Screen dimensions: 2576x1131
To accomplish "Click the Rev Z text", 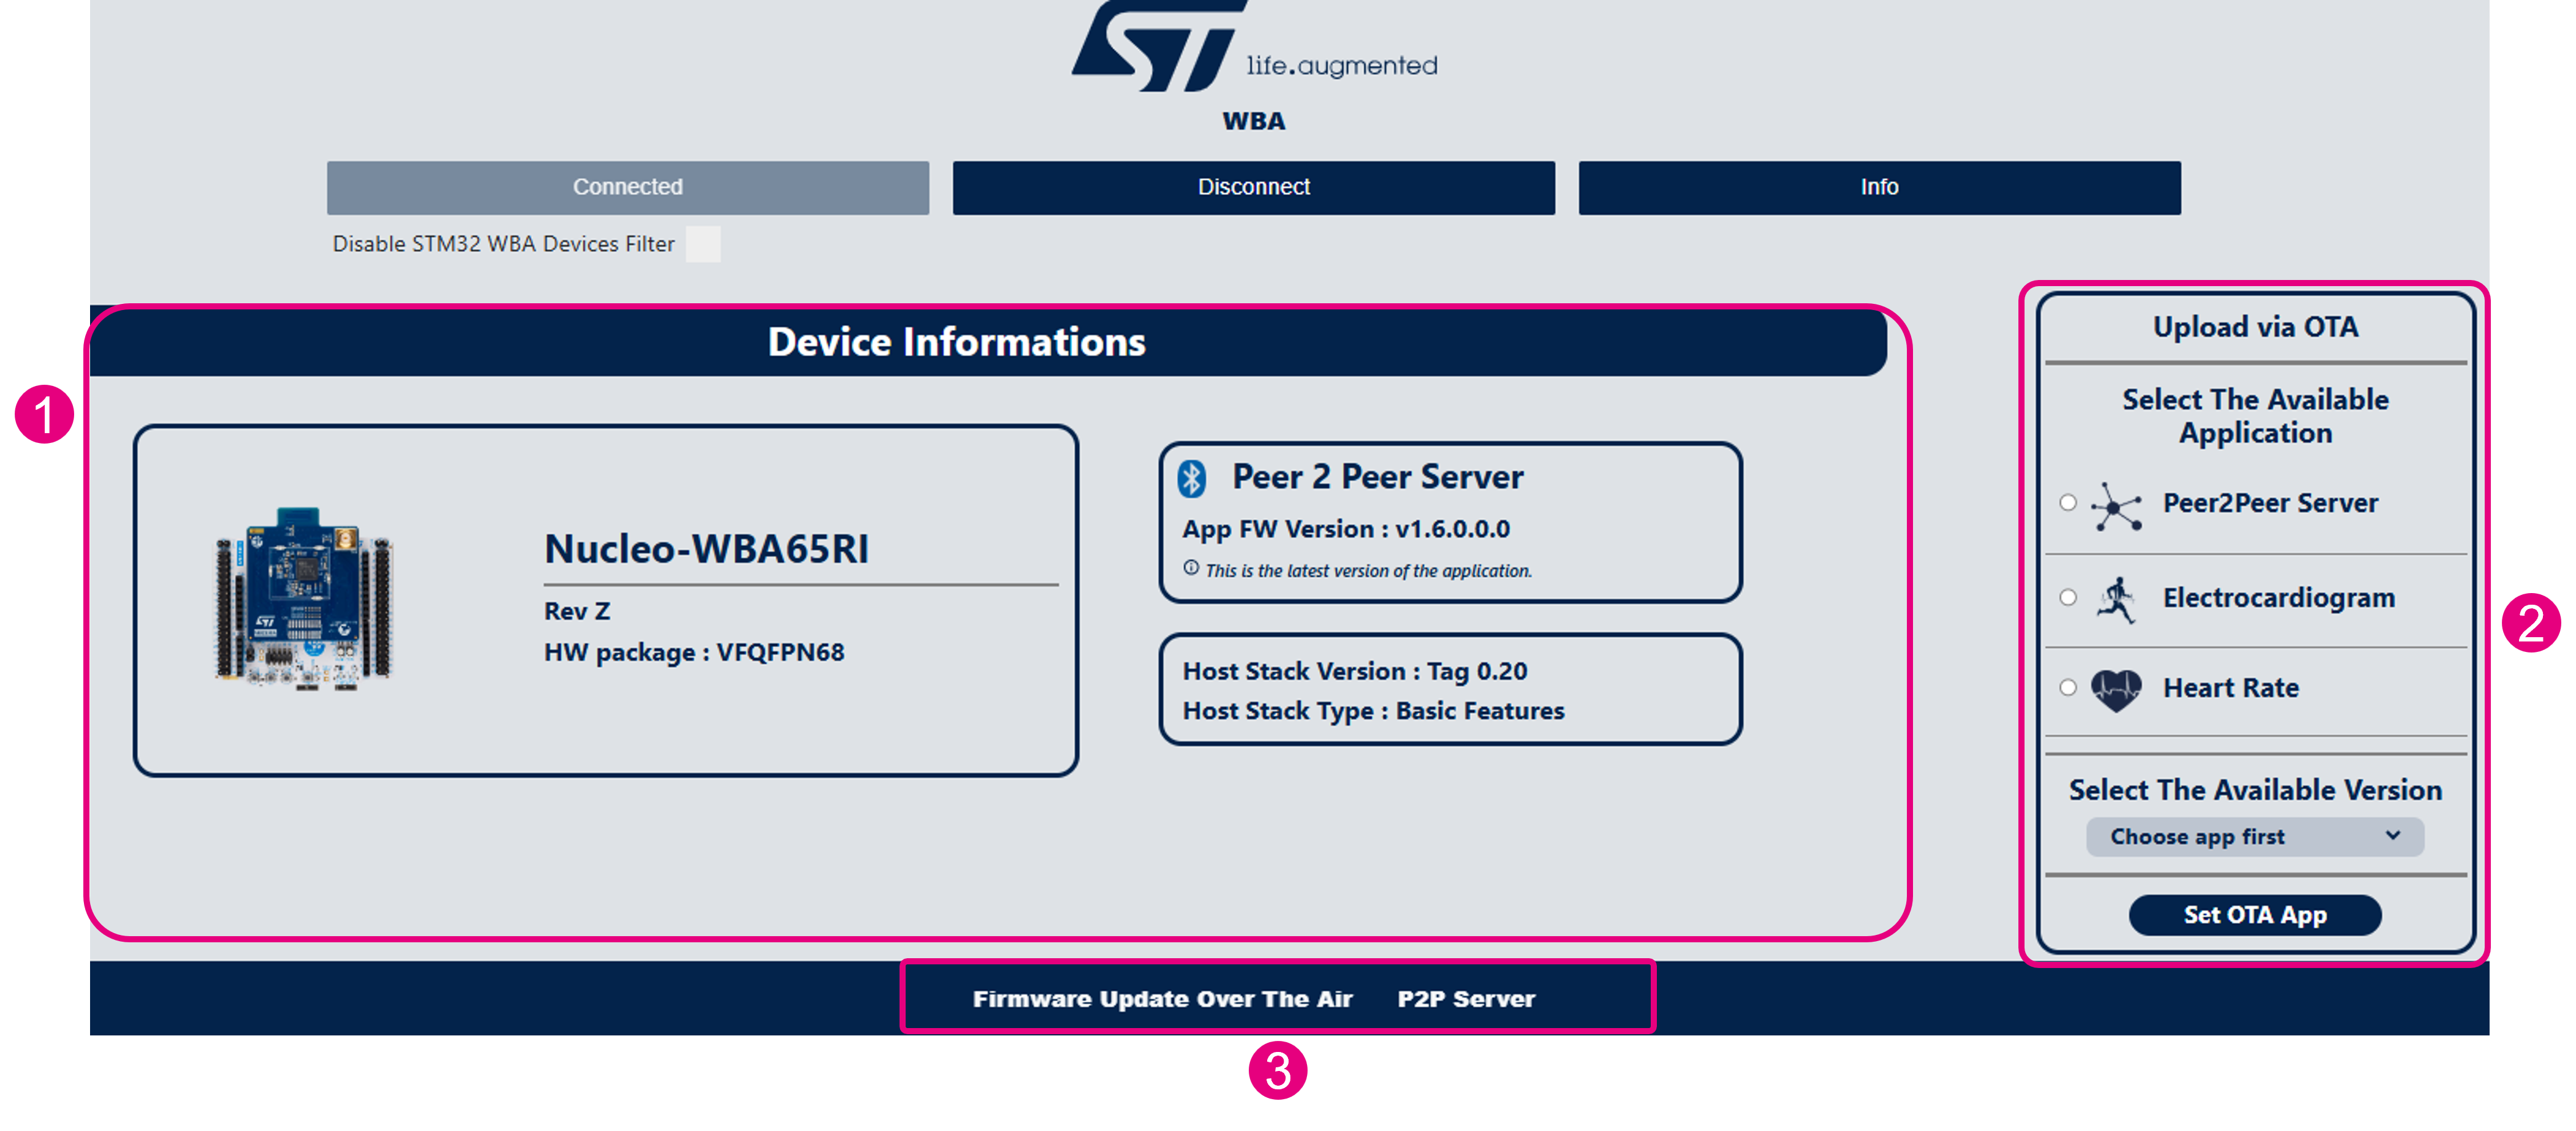I will coord(577,611).
